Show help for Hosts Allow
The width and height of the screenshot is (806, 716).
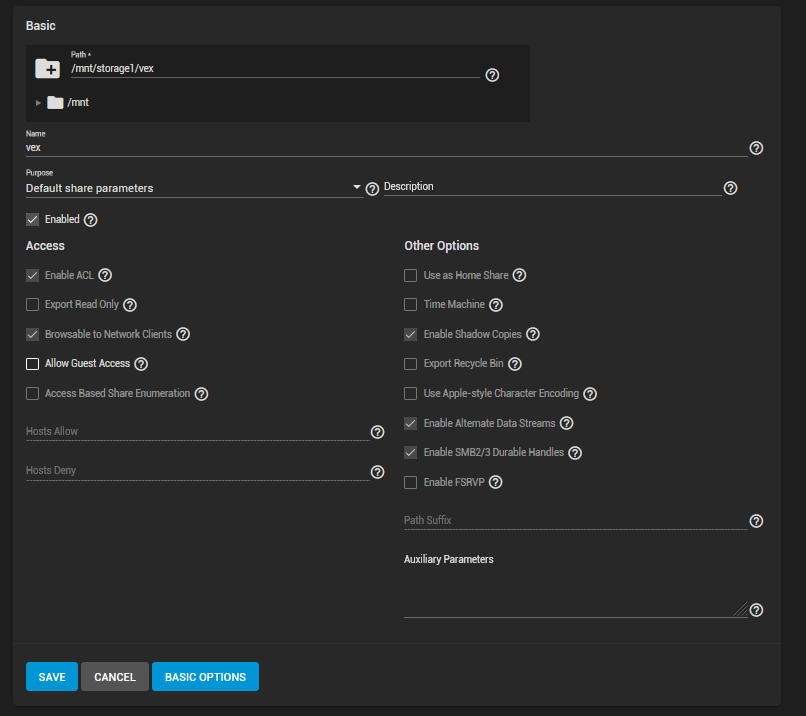point(377,432)
